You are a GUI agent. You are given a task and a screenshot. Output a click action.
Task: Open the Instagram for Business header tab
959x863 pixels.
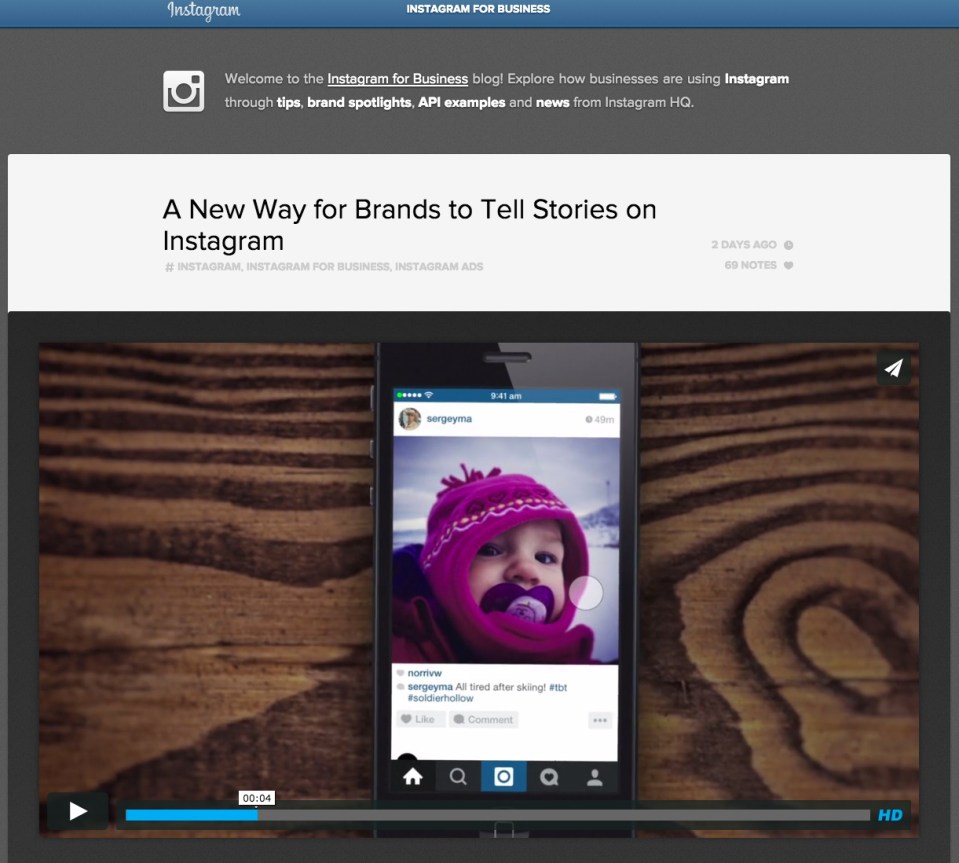click(478, 9)
